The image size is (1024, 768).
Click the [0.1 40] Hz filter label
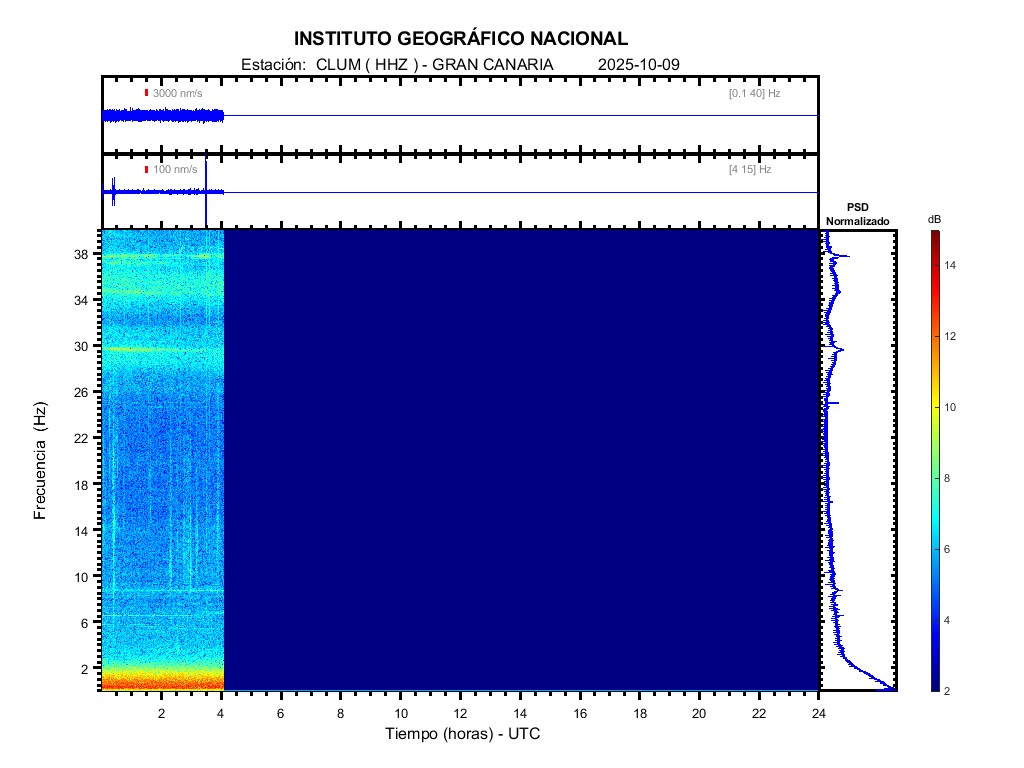(x=755, y=93)
